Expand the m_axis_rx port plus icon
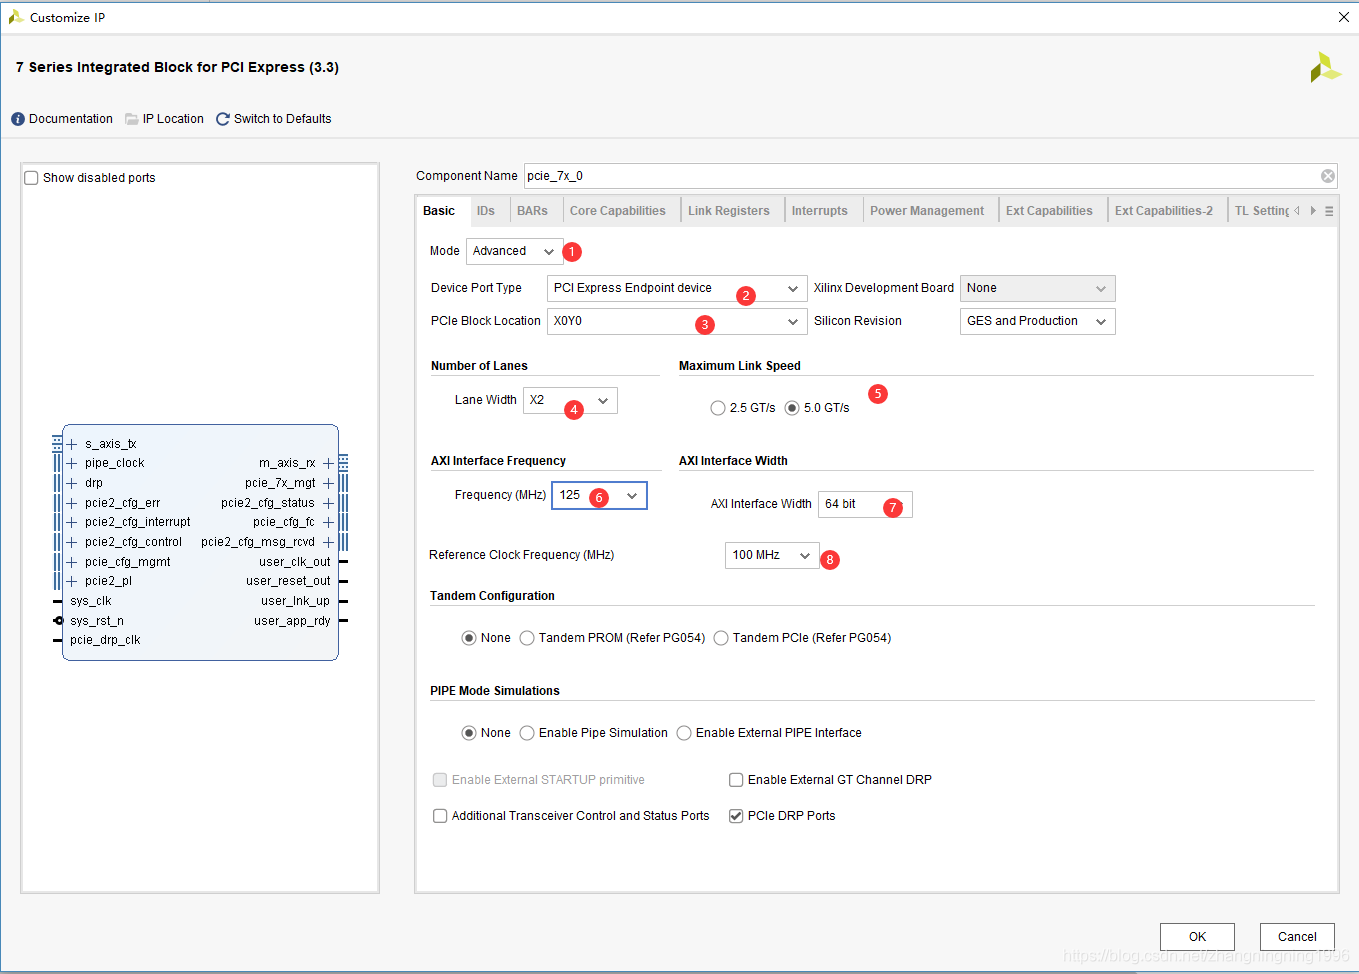The image size is (1359, 974). click(328, 463)
